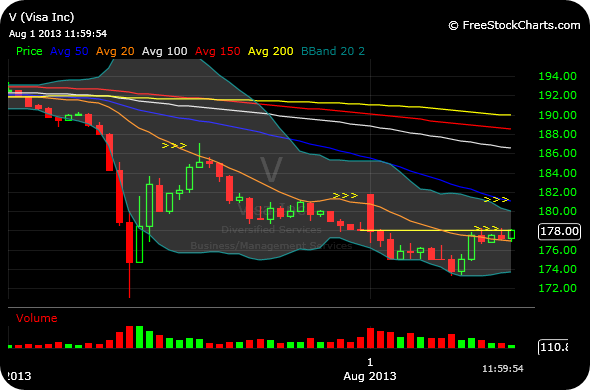Click the 192.00 price axis label
The width and height of the screenshot is (590, 390).
(558, 95)
